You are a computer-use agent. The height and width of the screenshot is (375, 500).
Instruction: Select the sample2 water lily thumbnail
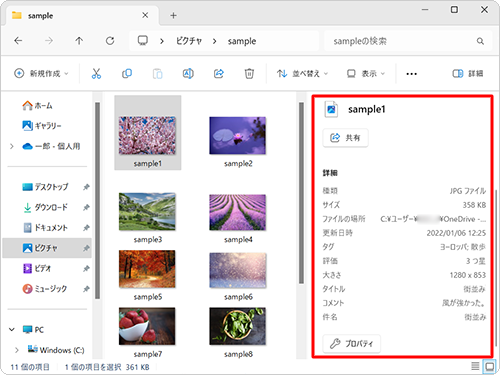[x=238, y=135]
